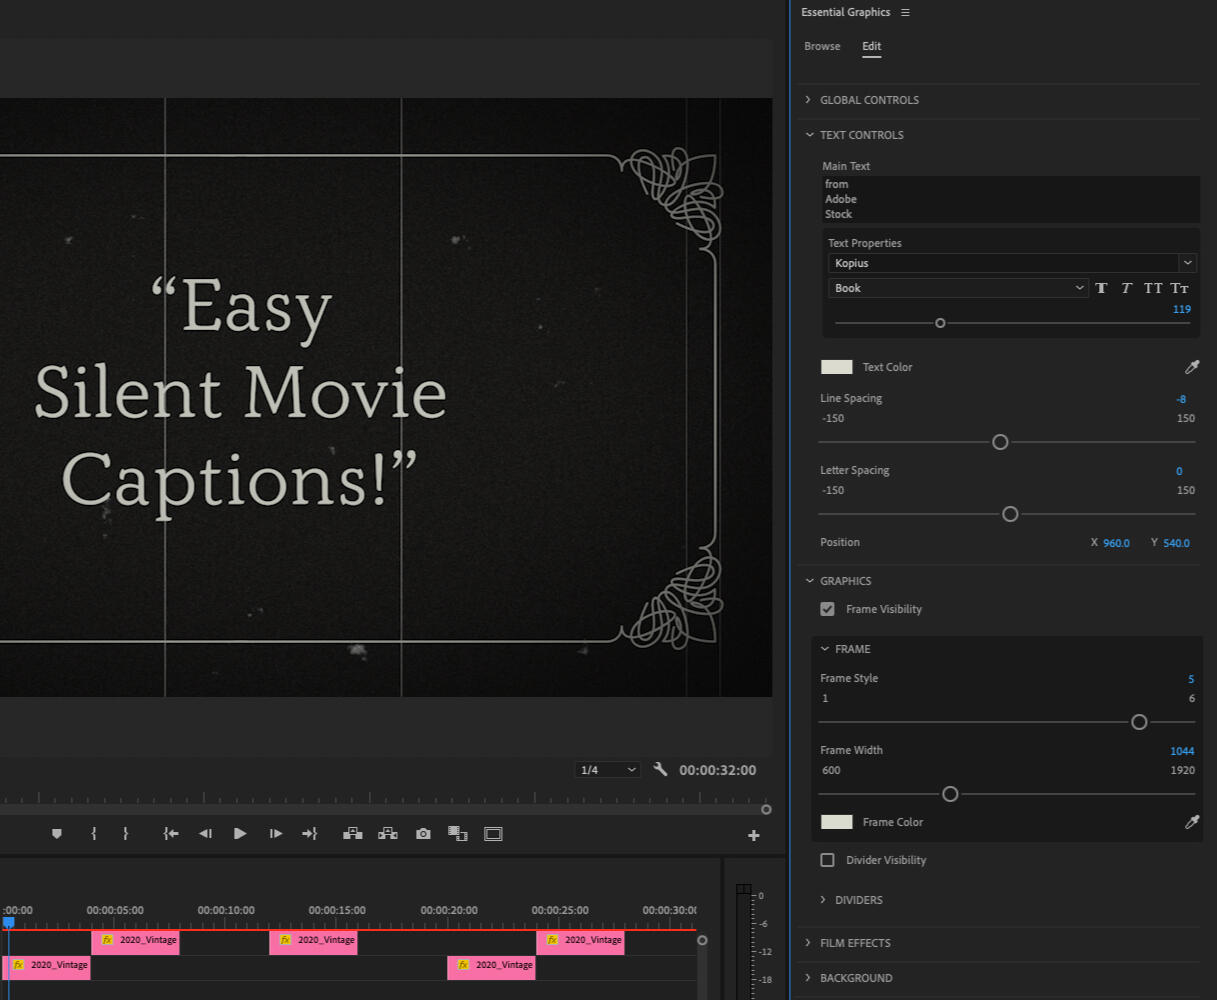Click inside the Main Text field
This screenshot has width=1217, height=1000.
click(1009, 199)
